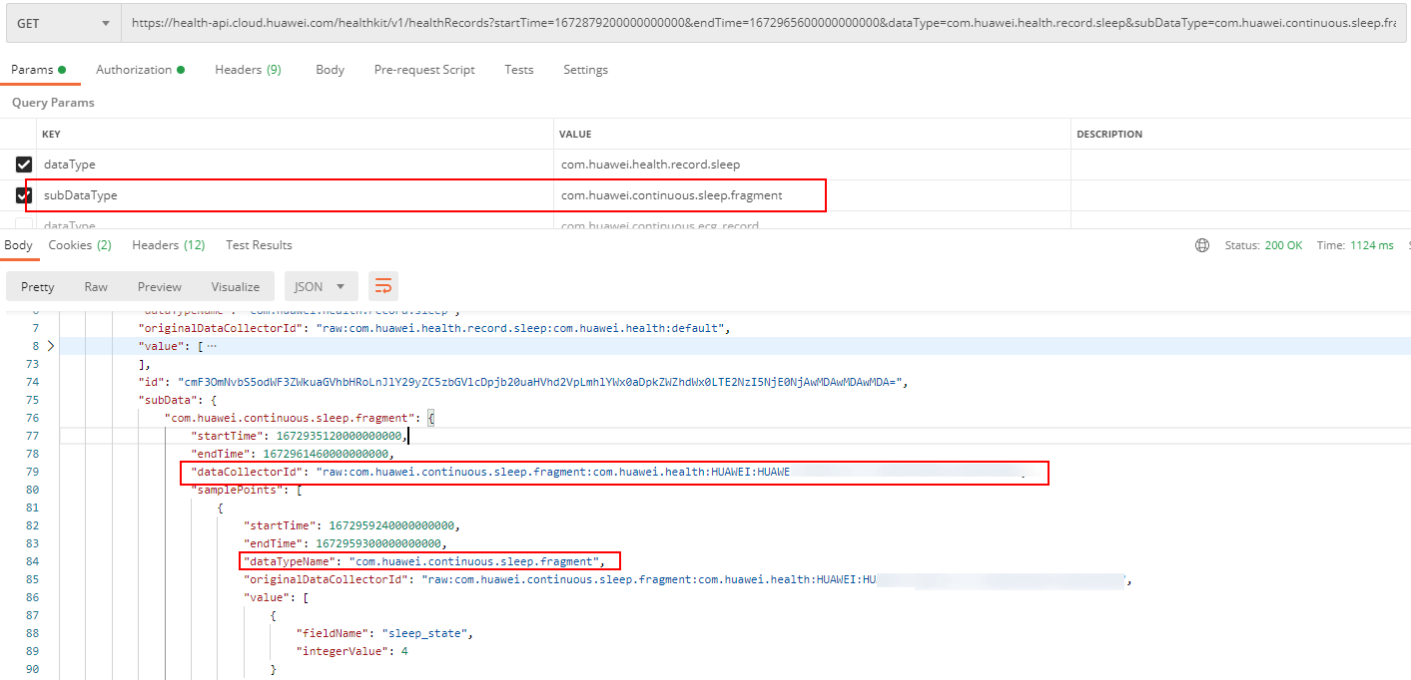Viewport: 1411px width, 680px height.
Task: Open the request Headers (9) tab
Action: coord(248,70)
